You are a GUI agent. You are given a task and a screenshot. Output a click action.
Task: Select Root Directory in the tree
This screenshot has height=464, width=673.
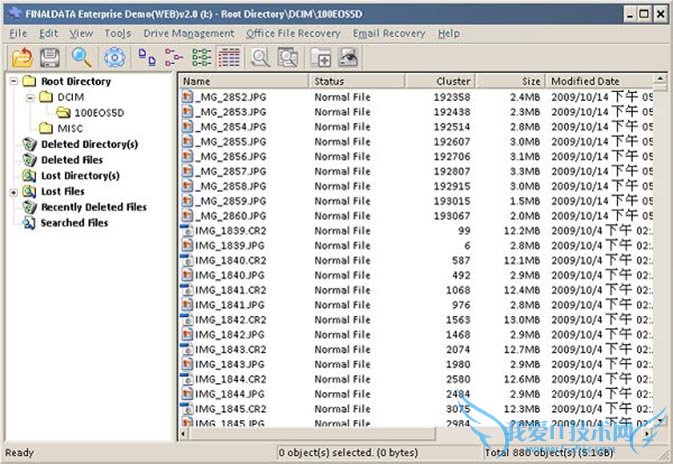coord(76,82)
